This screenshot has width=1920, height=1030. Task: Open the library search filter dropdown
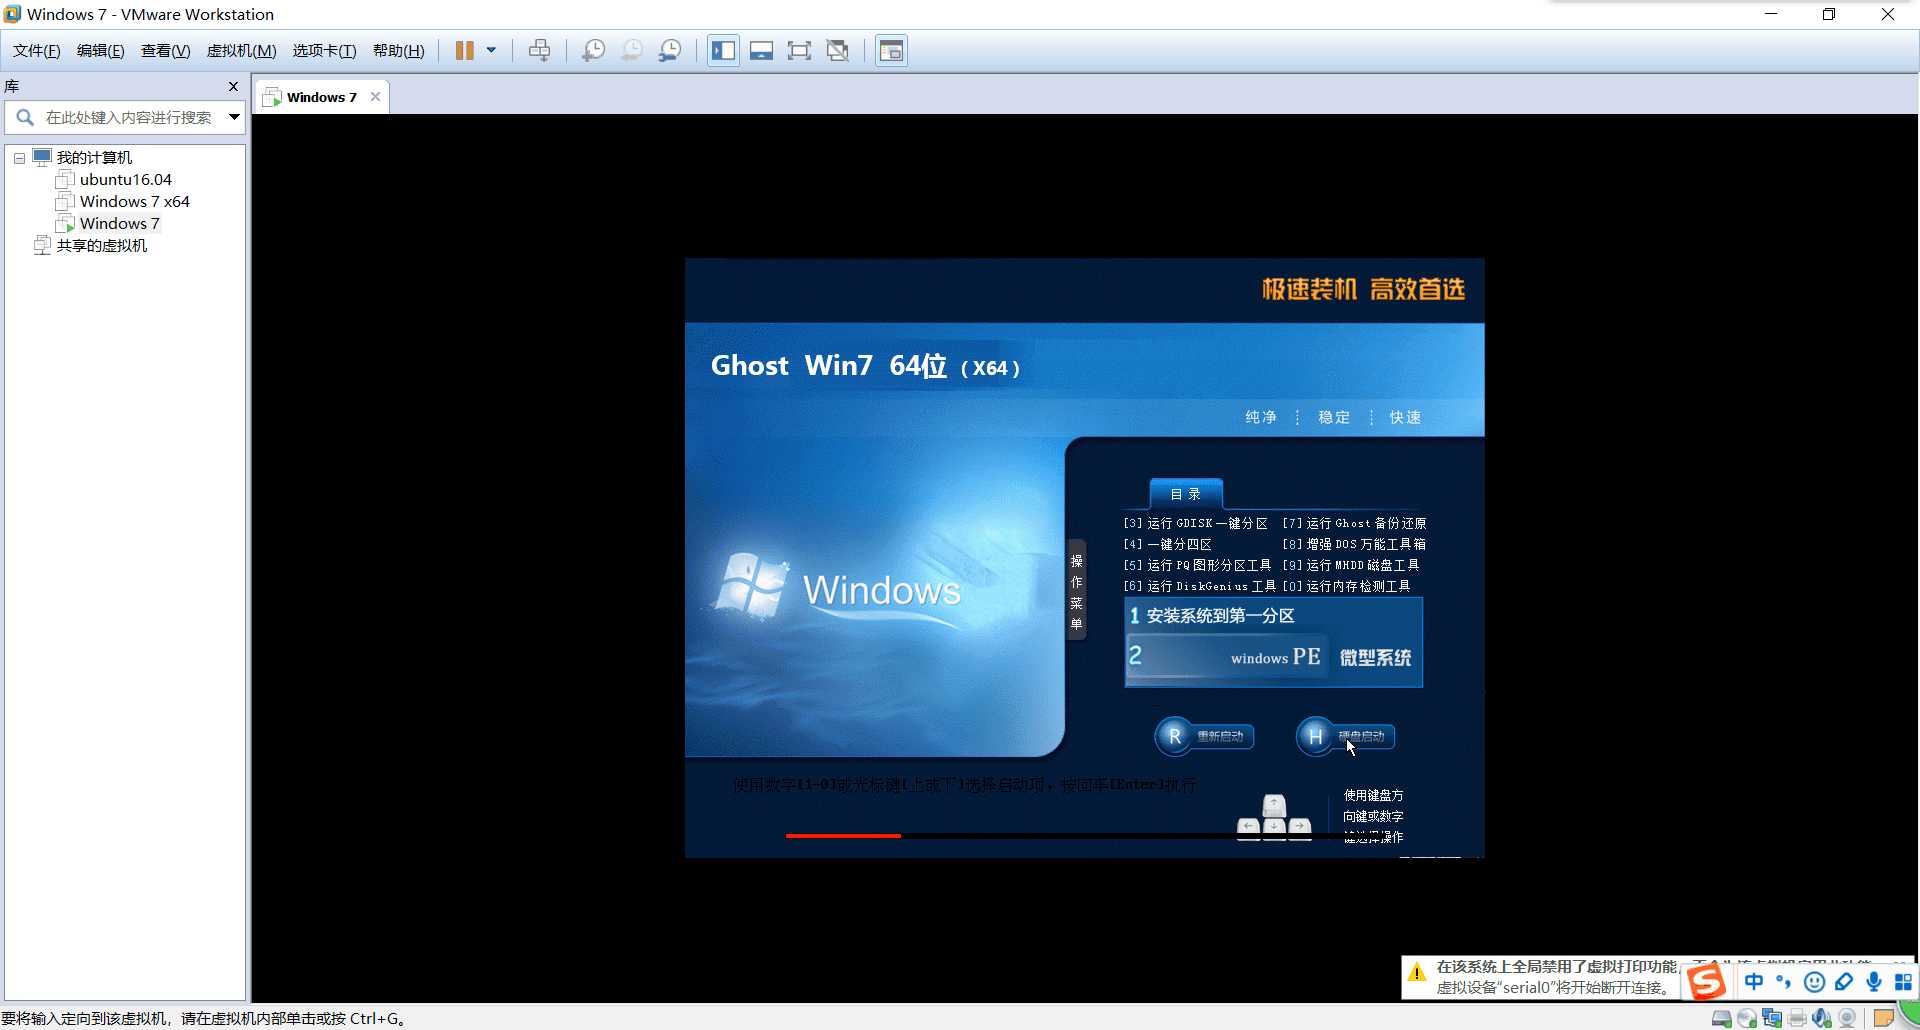pyautogui.click(x=234, y=118)
